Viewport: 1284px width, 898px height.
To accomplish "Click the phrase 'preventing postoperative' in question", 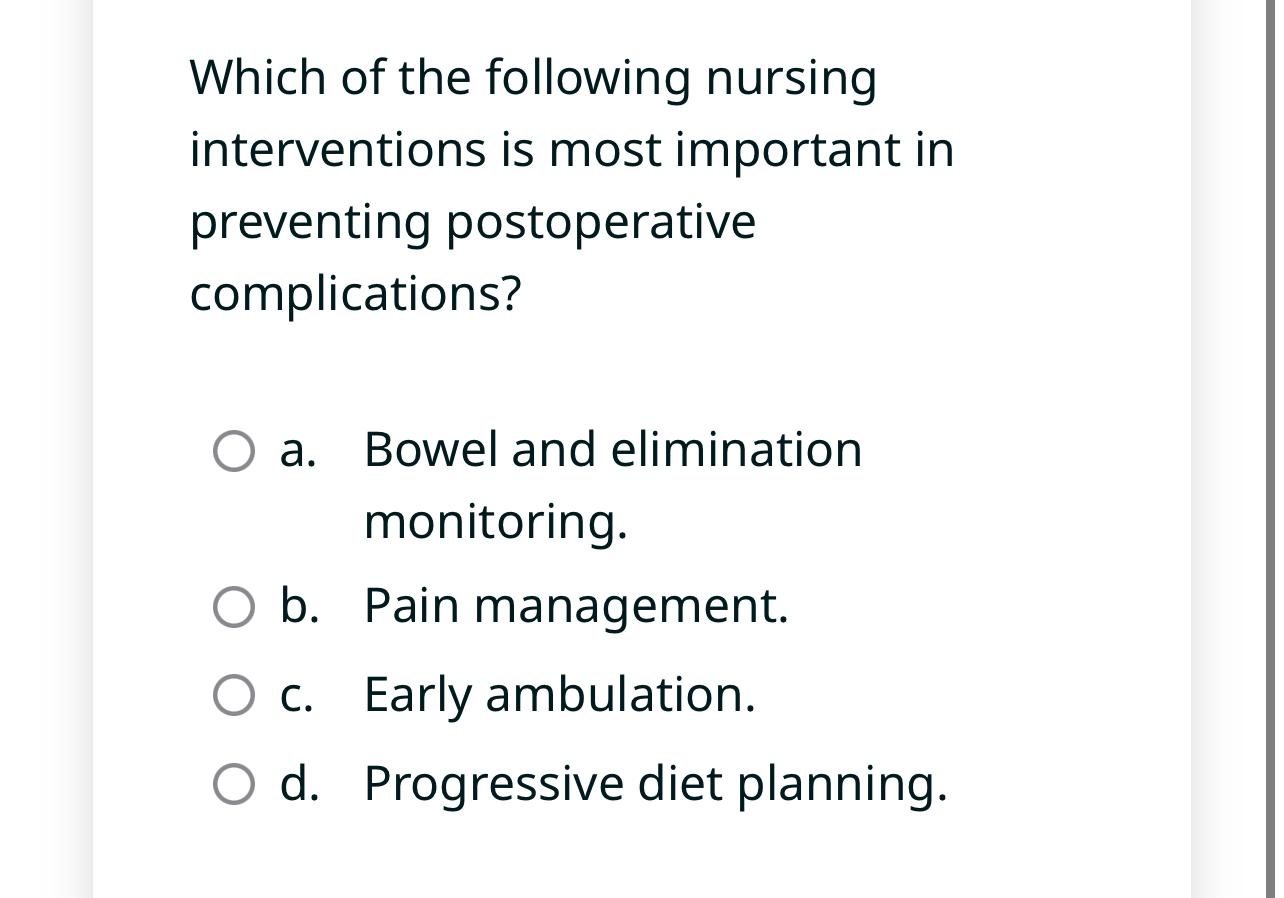I will [472, 222].
